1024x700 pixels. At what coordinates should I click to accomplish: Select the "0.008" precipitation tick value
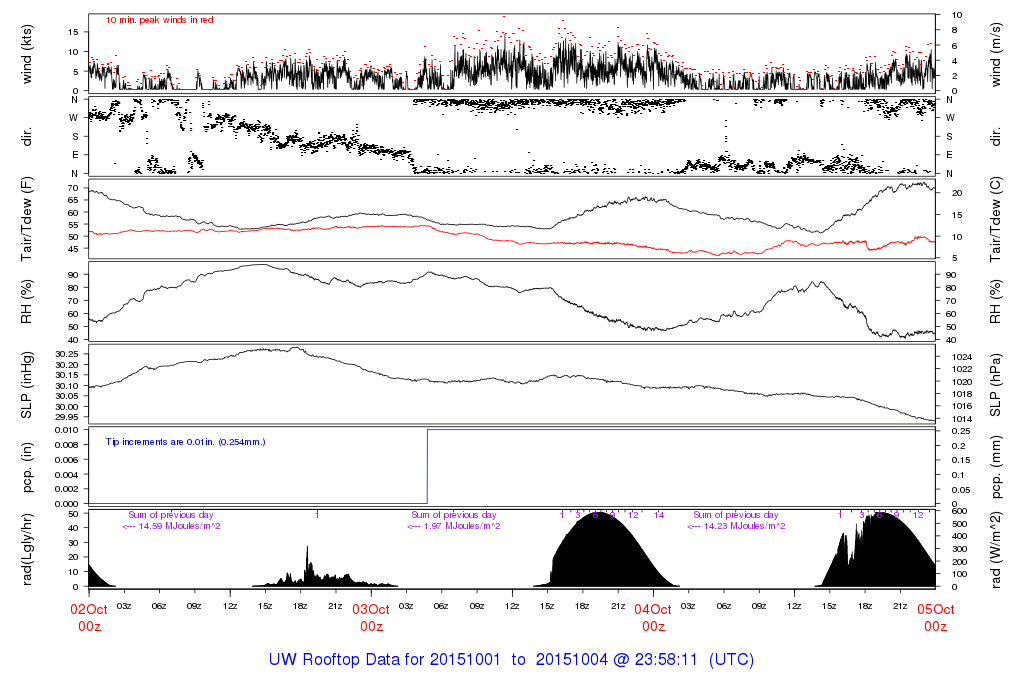[x=67, y=445]
